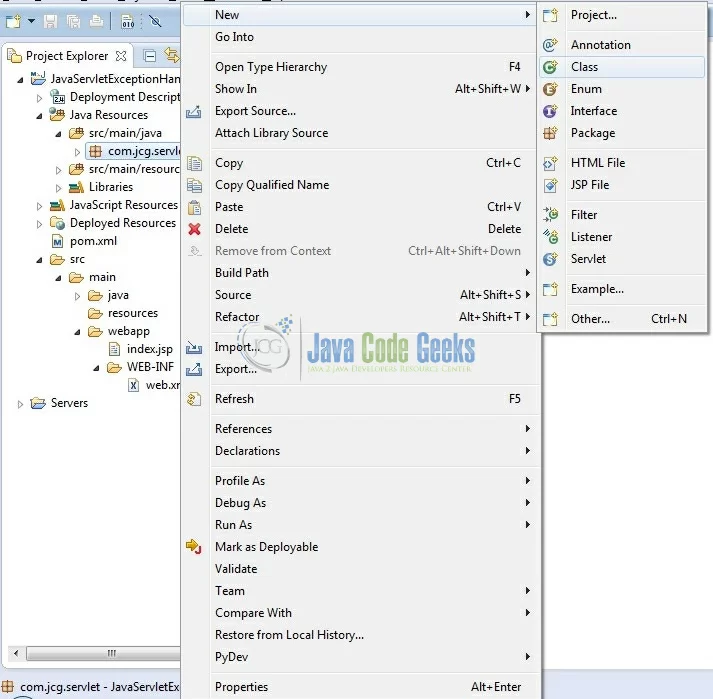This screenshot has height=699, width=713.
Task: Click the Mark as Deployable icon
Action: 194,546
